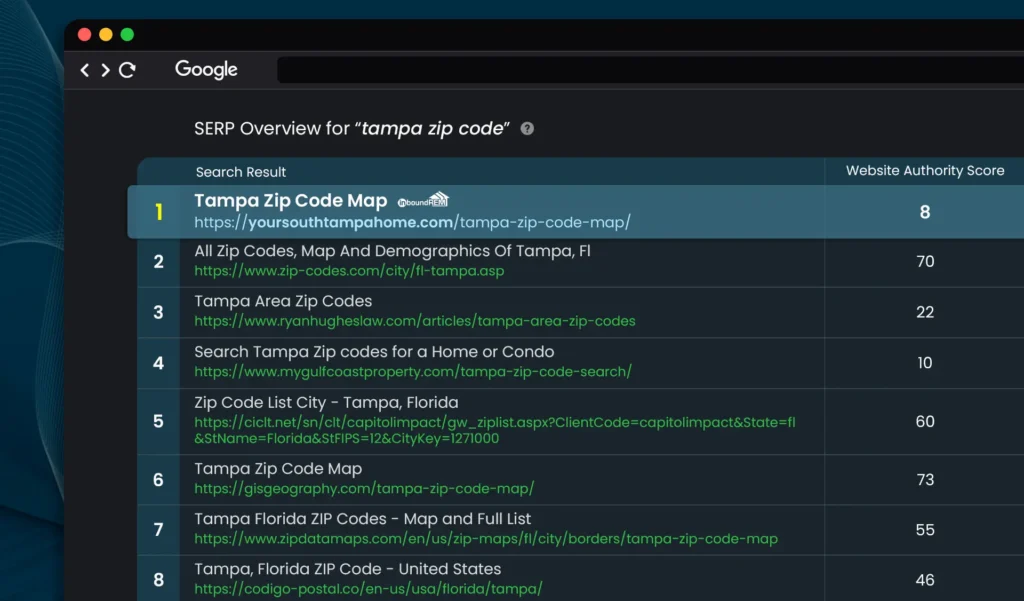Open the yoursouthtampahome.com tampa-zip-code-map link

412,222
